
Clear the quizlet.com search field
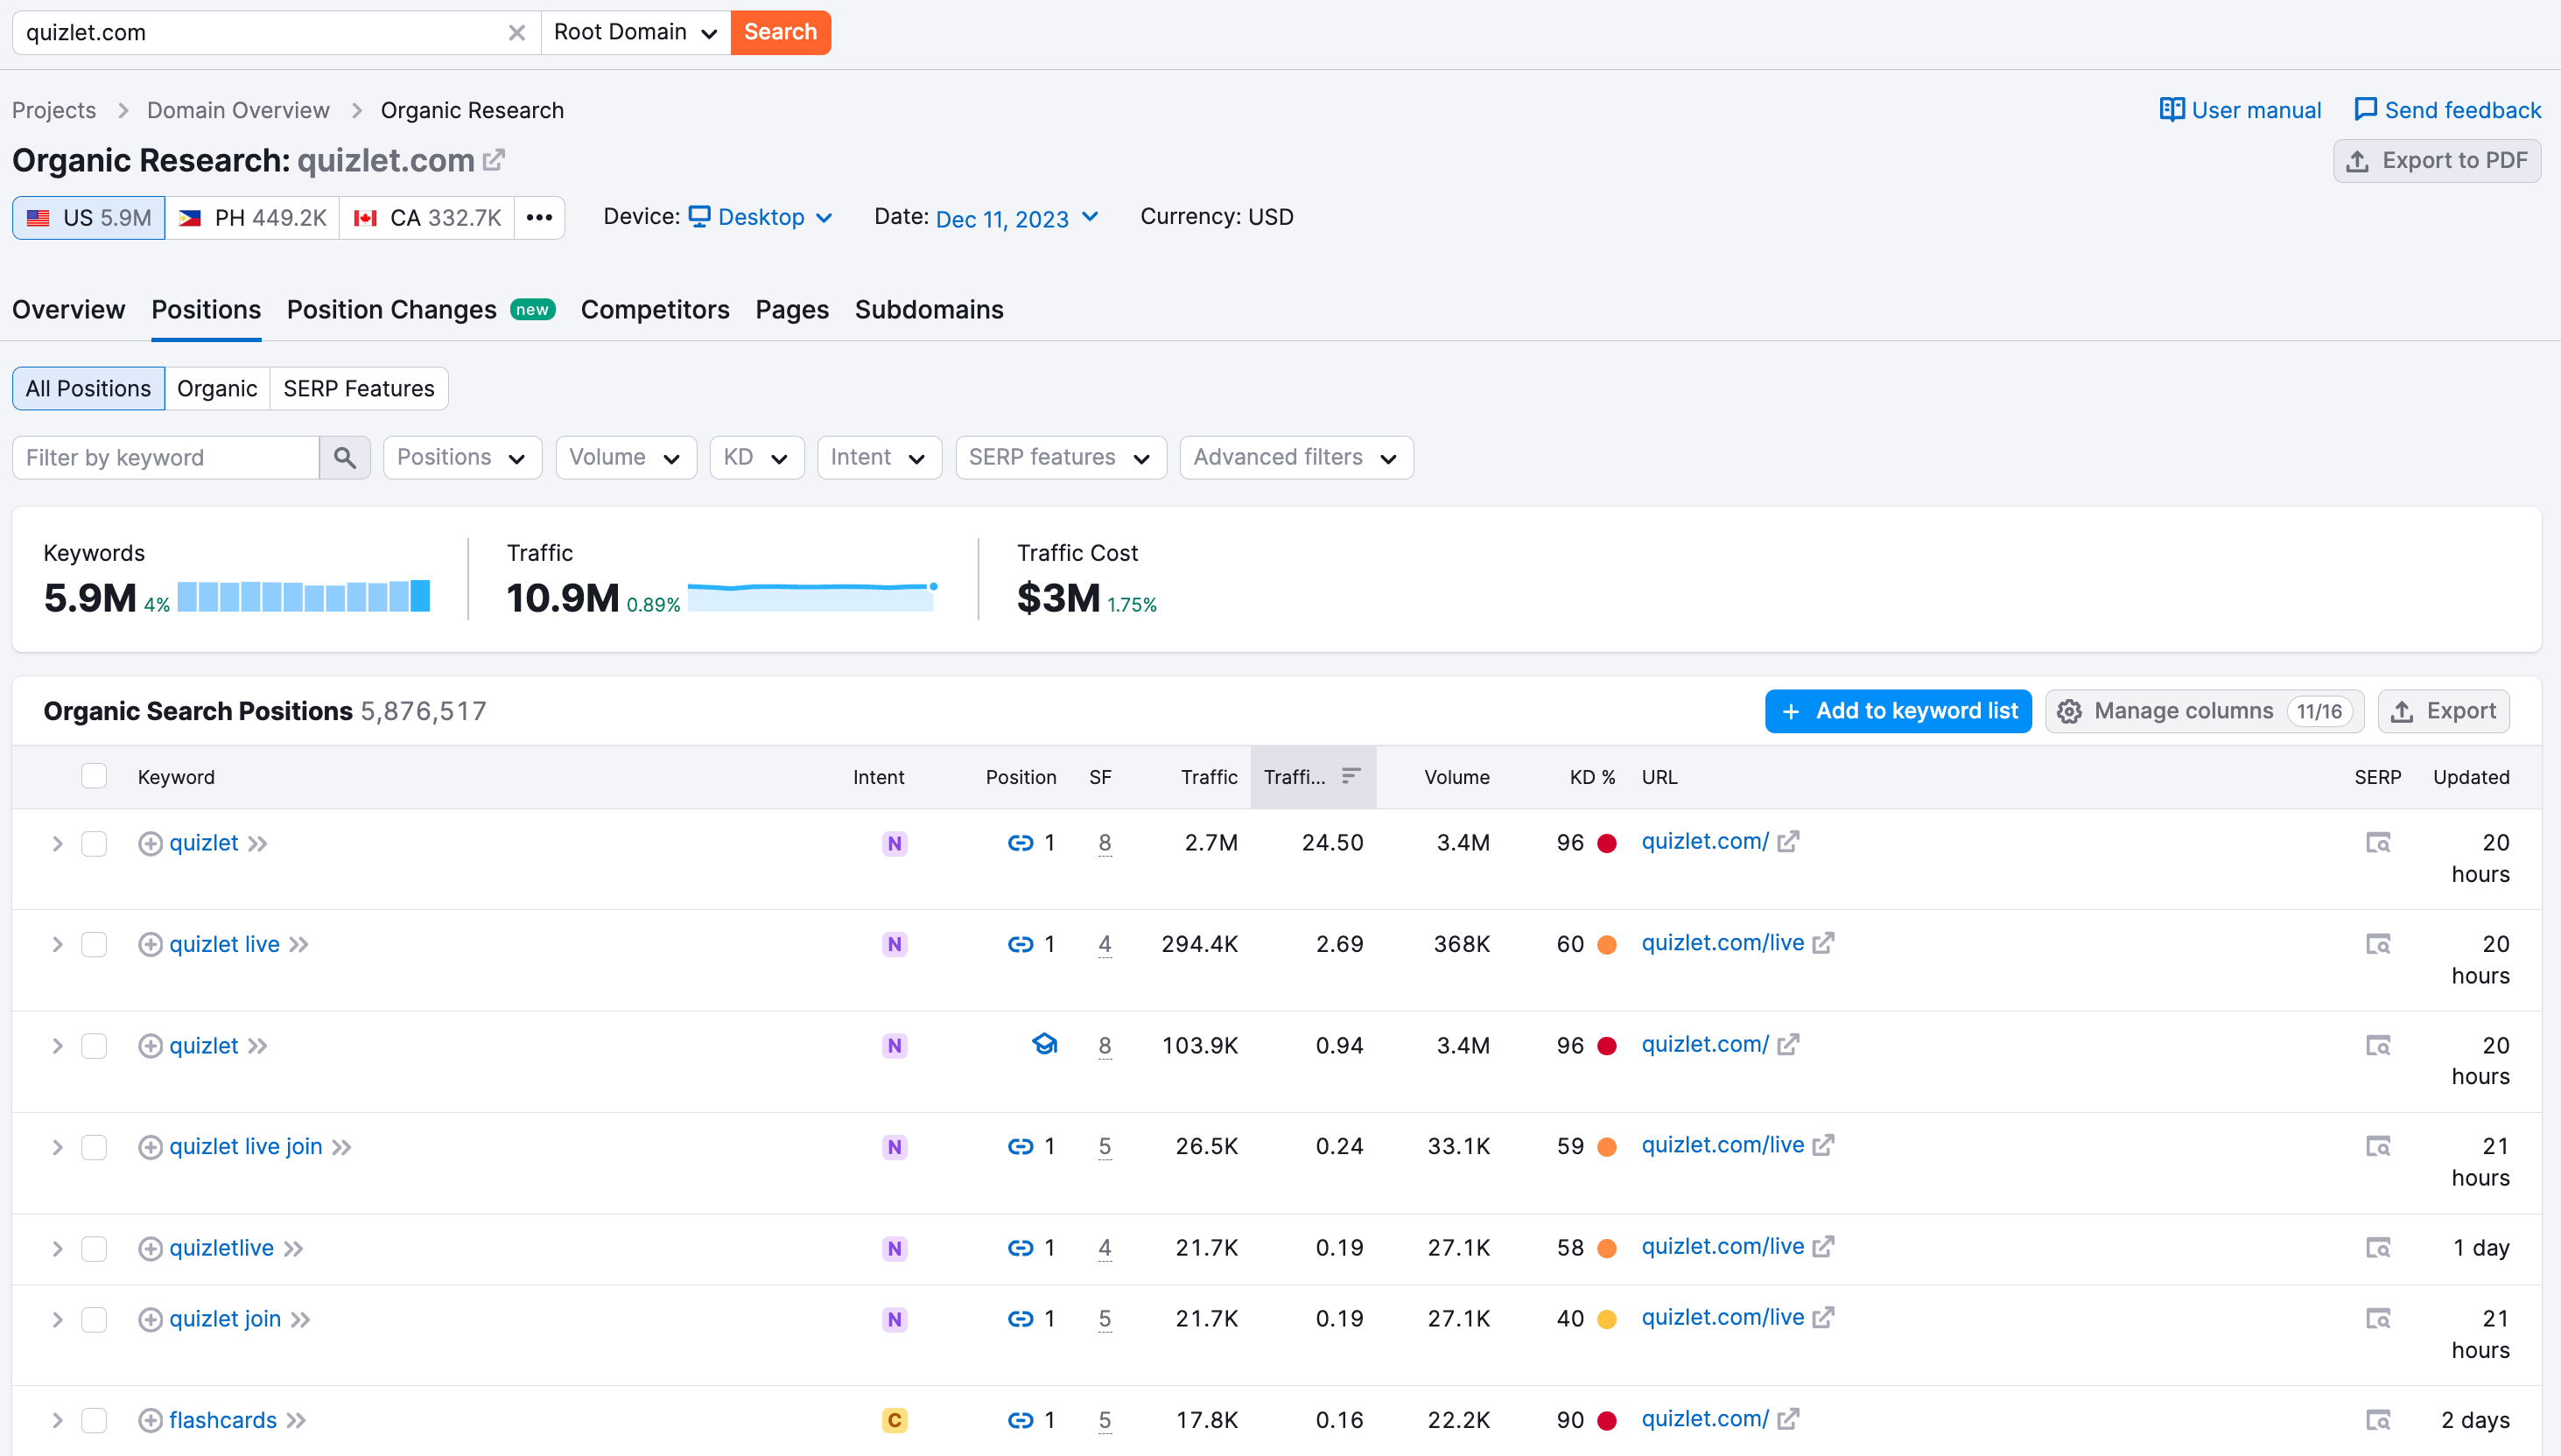tap(516, 33)
